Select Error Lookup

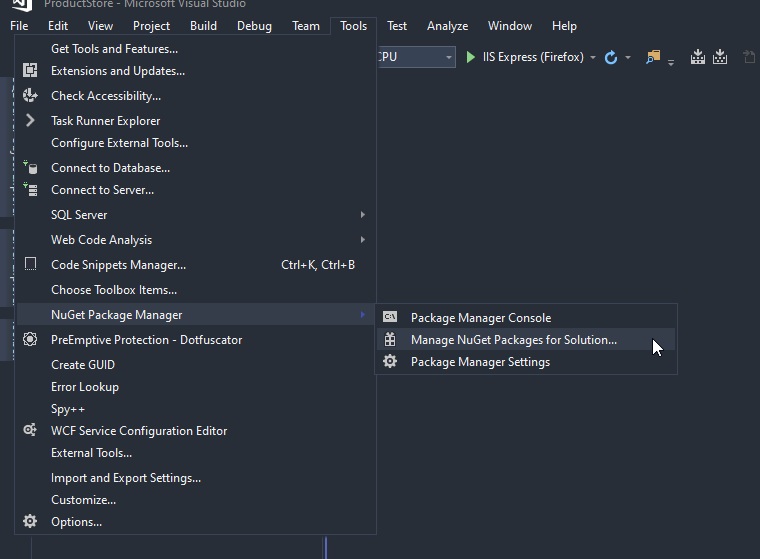point(196,386)
